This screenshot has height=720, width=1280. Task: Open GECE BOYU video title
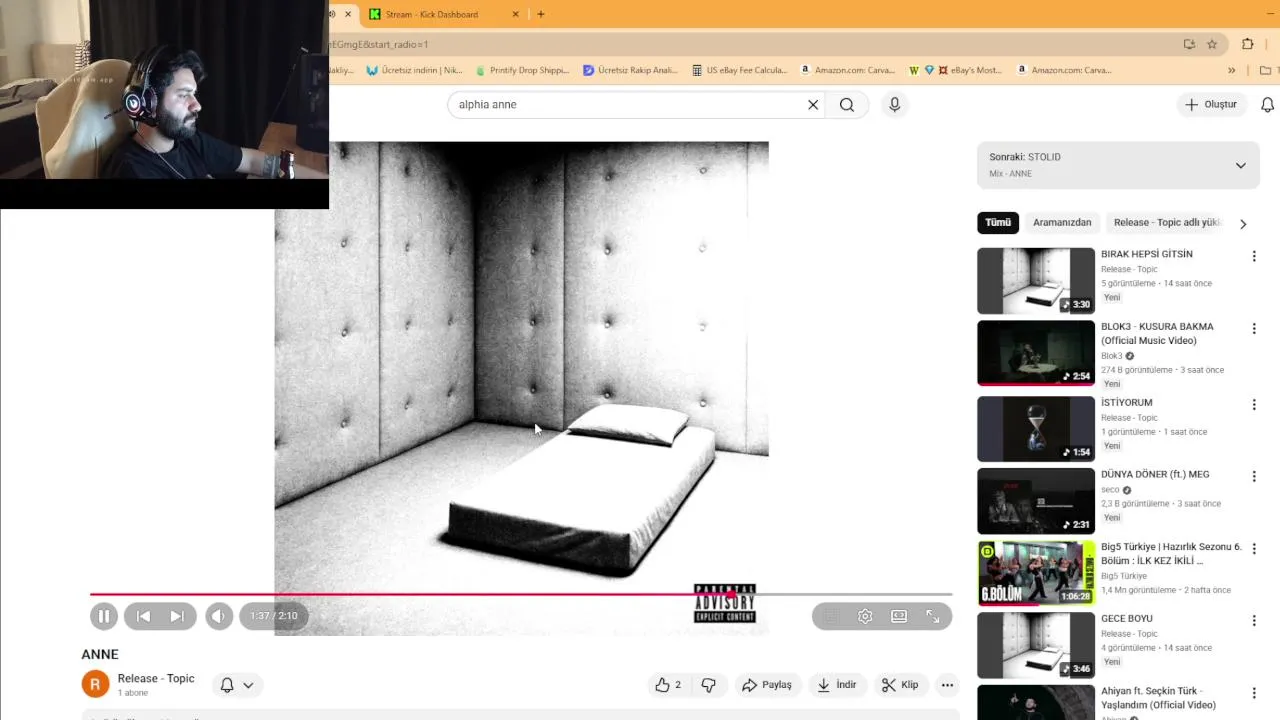click(1127, 618)
